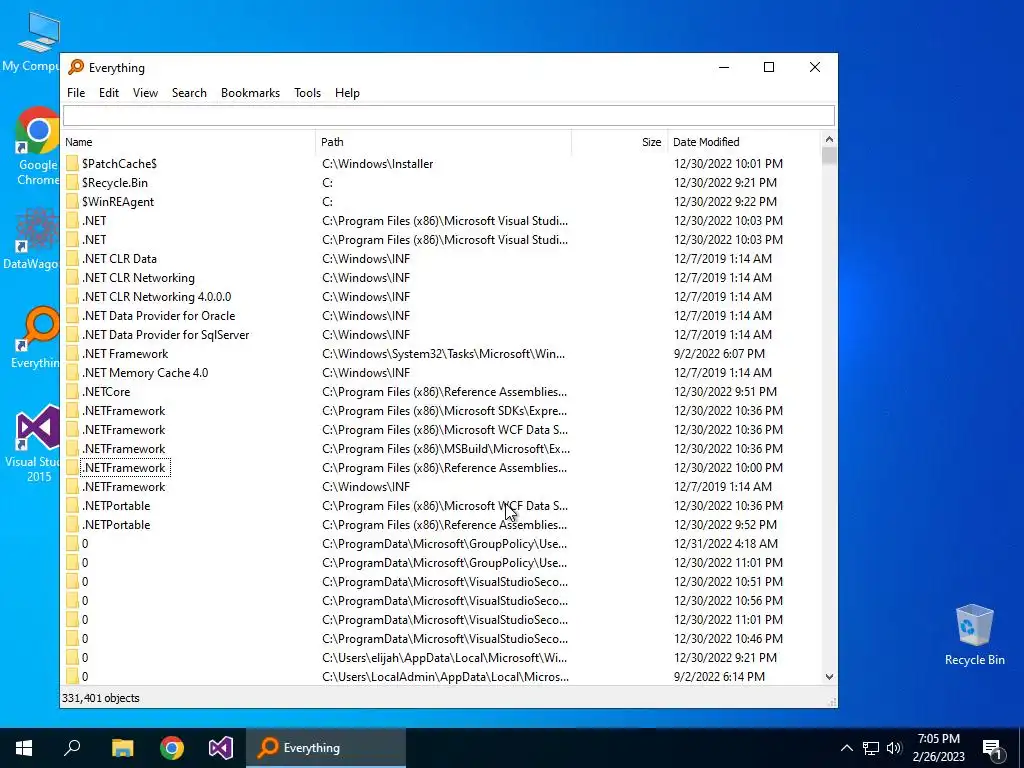The height and width of the screenshot is (768, 1024).
Task: Select the .NET CLR Networking 4.0.0.0 folder icon
Action: [x=72, y=296]
